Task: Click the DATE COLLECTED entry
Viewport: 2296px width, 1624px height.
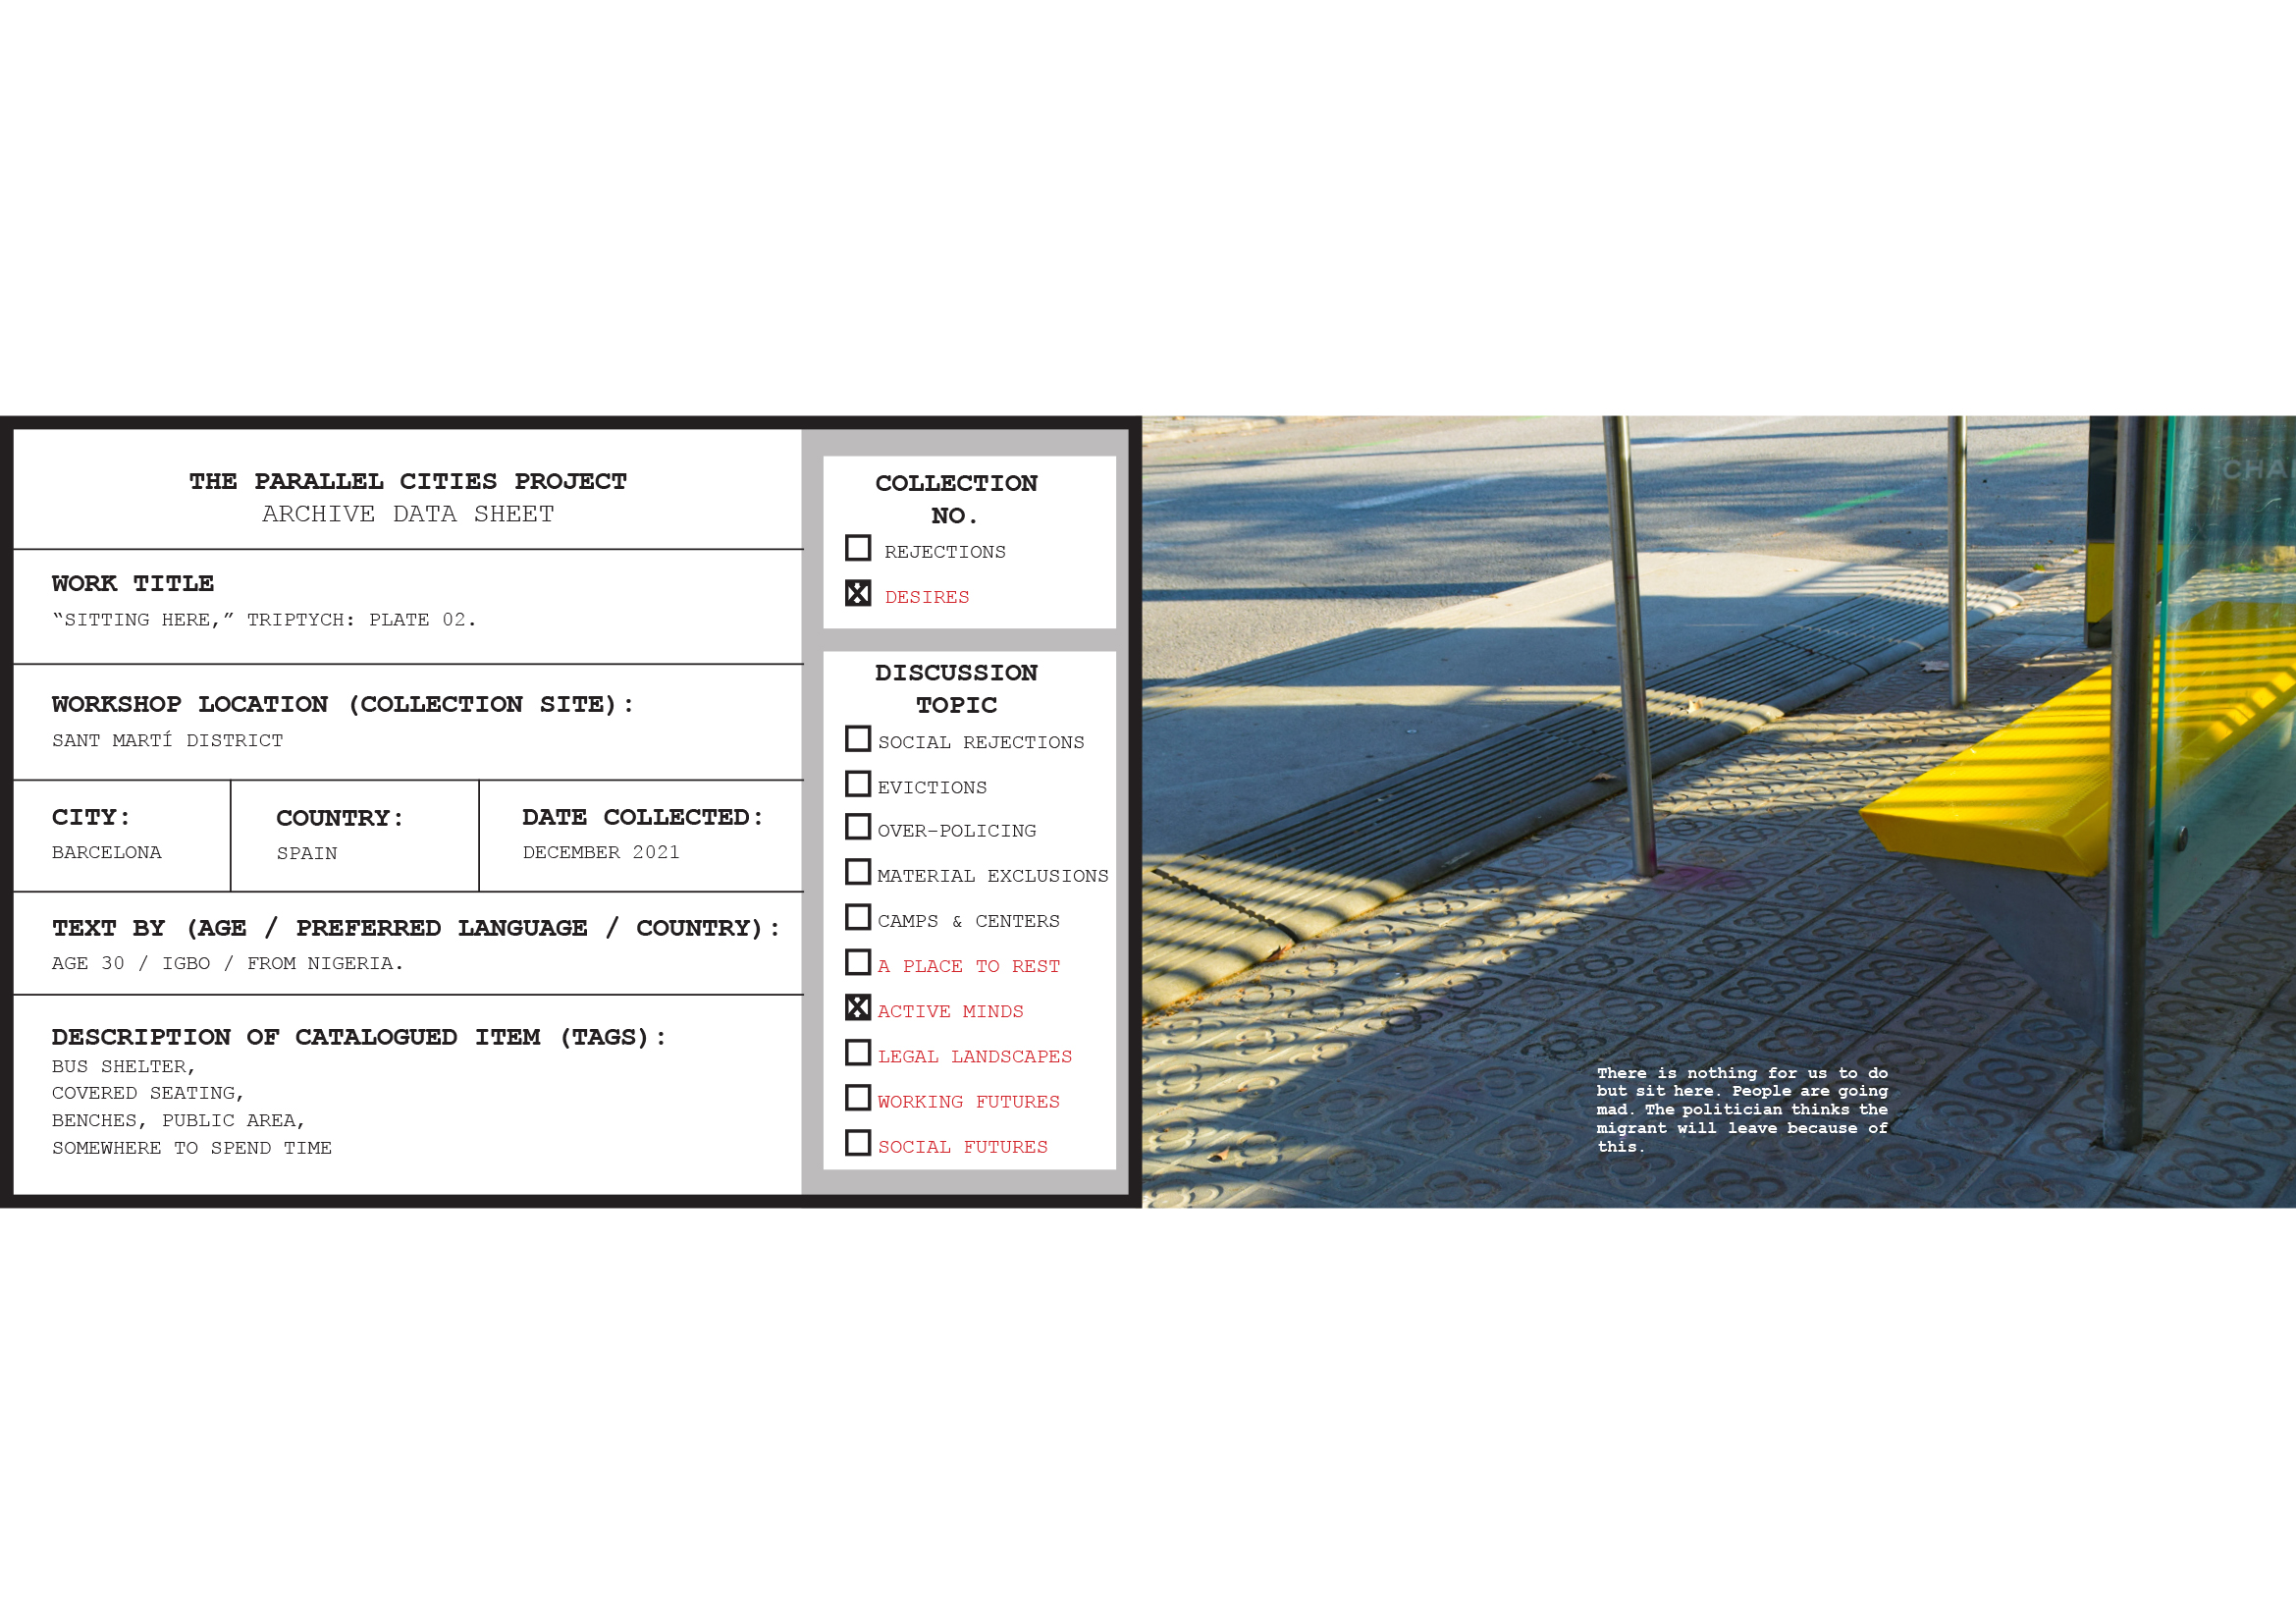Action: tap(600, 851)
